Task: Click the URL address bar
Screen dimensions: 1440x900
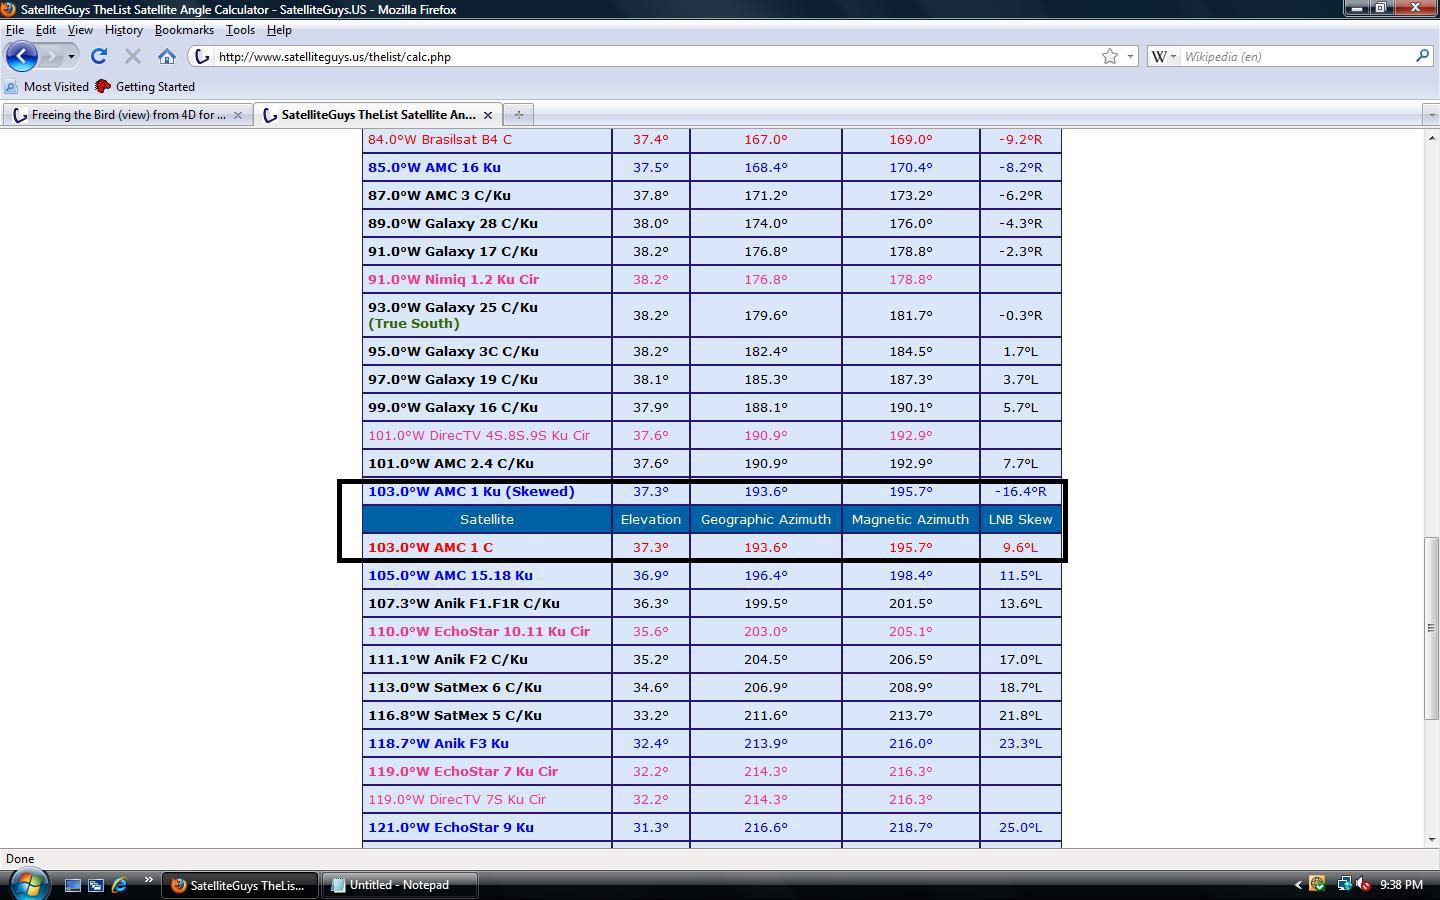Action: coord(655,57)
